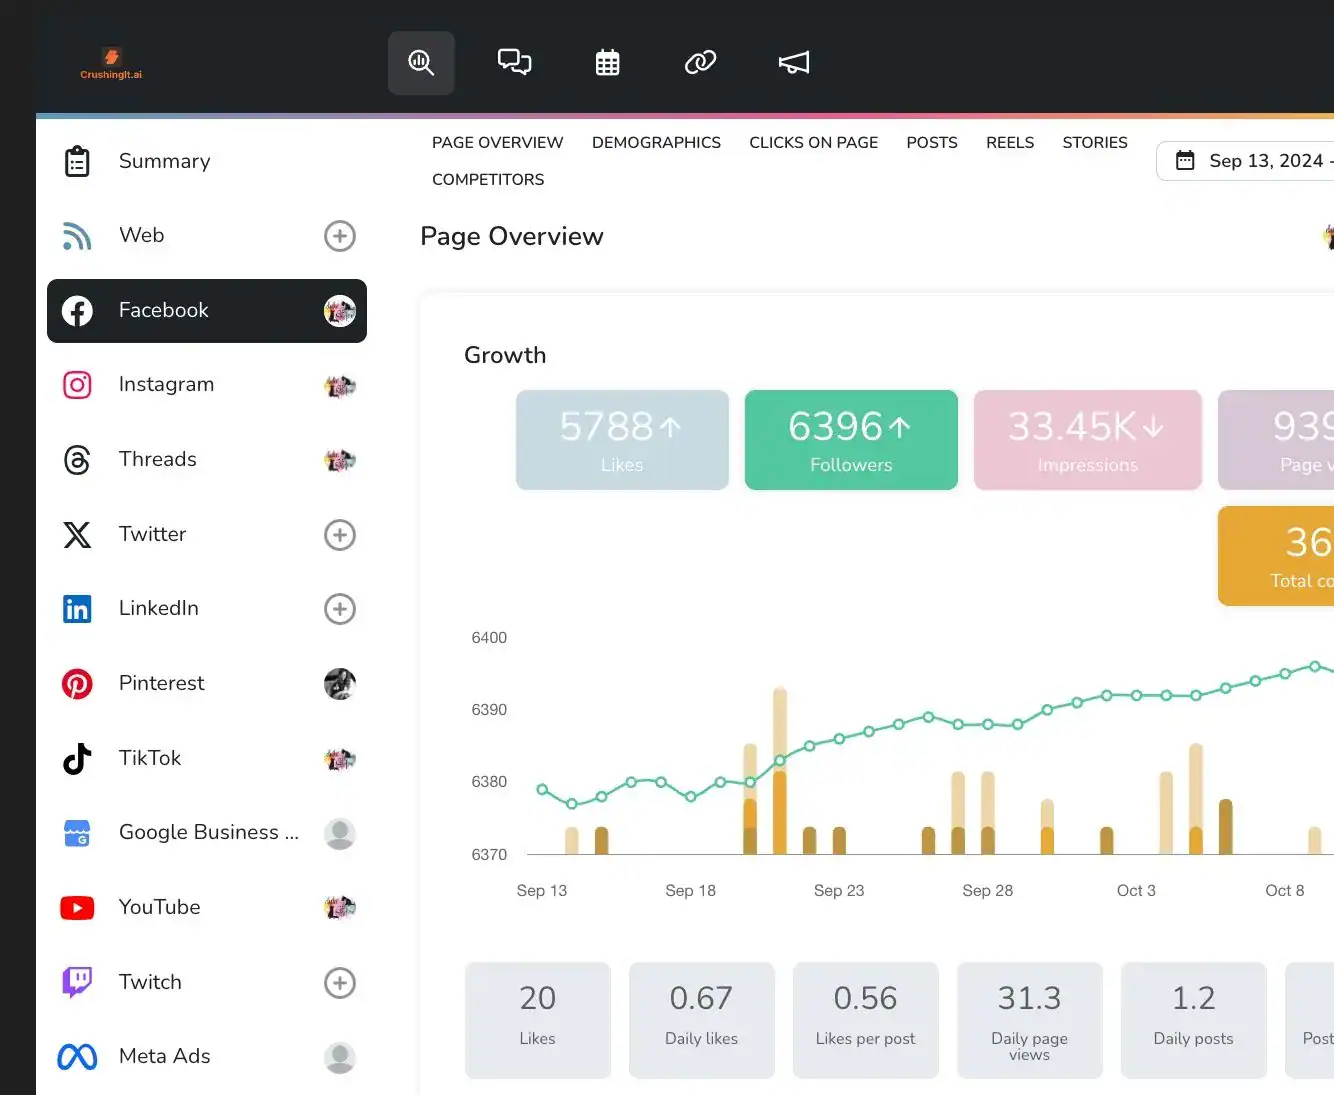Click the Meta Ads infinity logo icon
The height and width of the screenshot is (1095, 1334).
77,1057
